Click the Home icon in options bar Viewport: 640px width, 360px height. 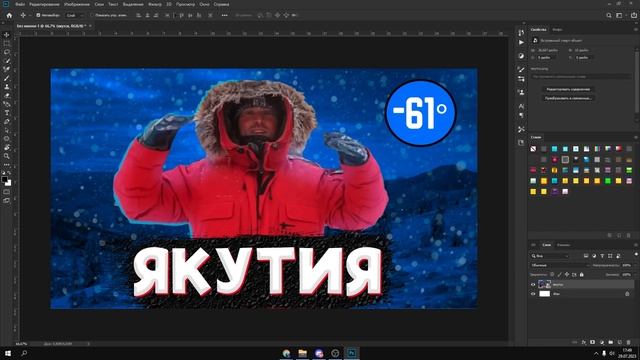point(9,15)
